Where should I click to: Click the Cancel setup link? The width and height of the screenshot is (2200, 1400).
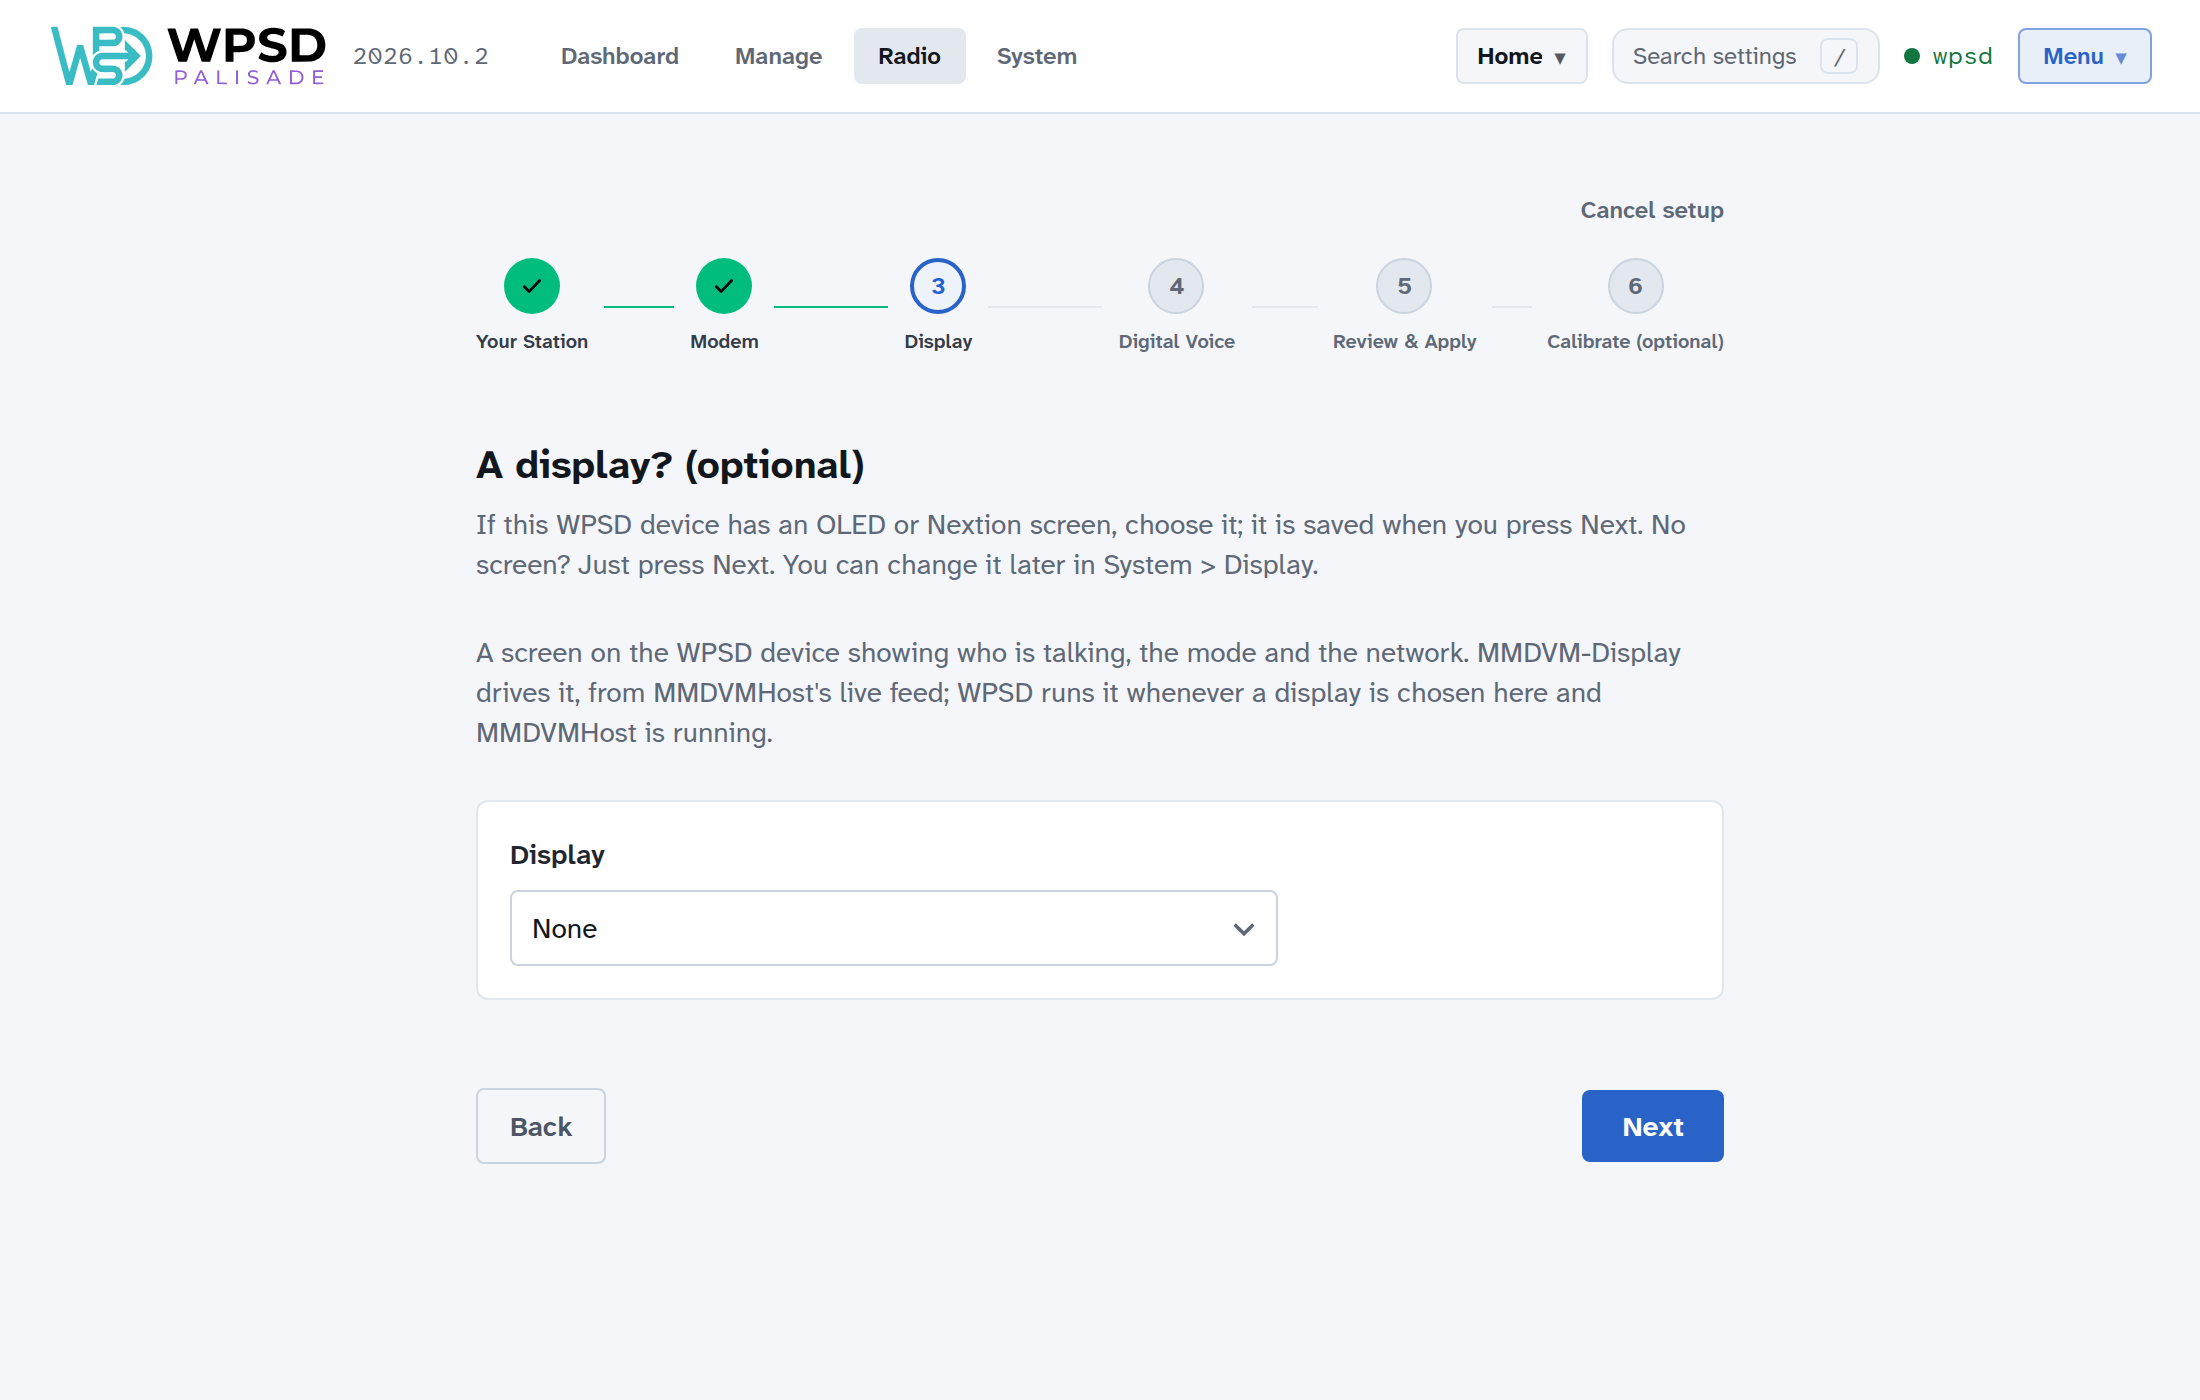pyautogui.click(x=1651, y=210)
